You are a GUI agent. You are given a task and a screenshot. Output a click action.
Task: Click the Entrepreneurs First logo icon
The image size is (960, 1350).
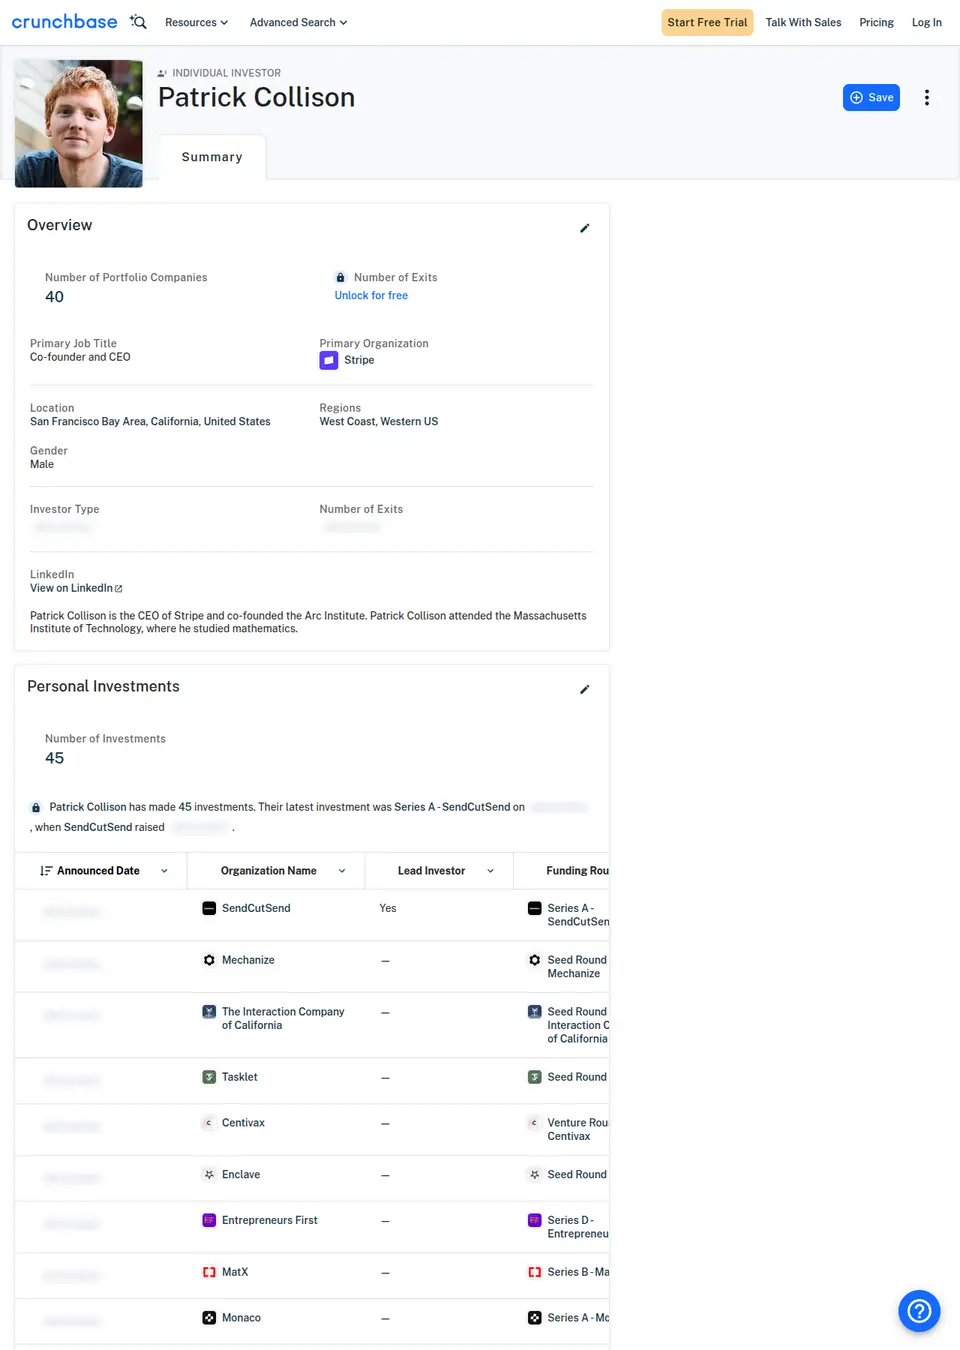pyautogui.click(x=209, y=1220)
